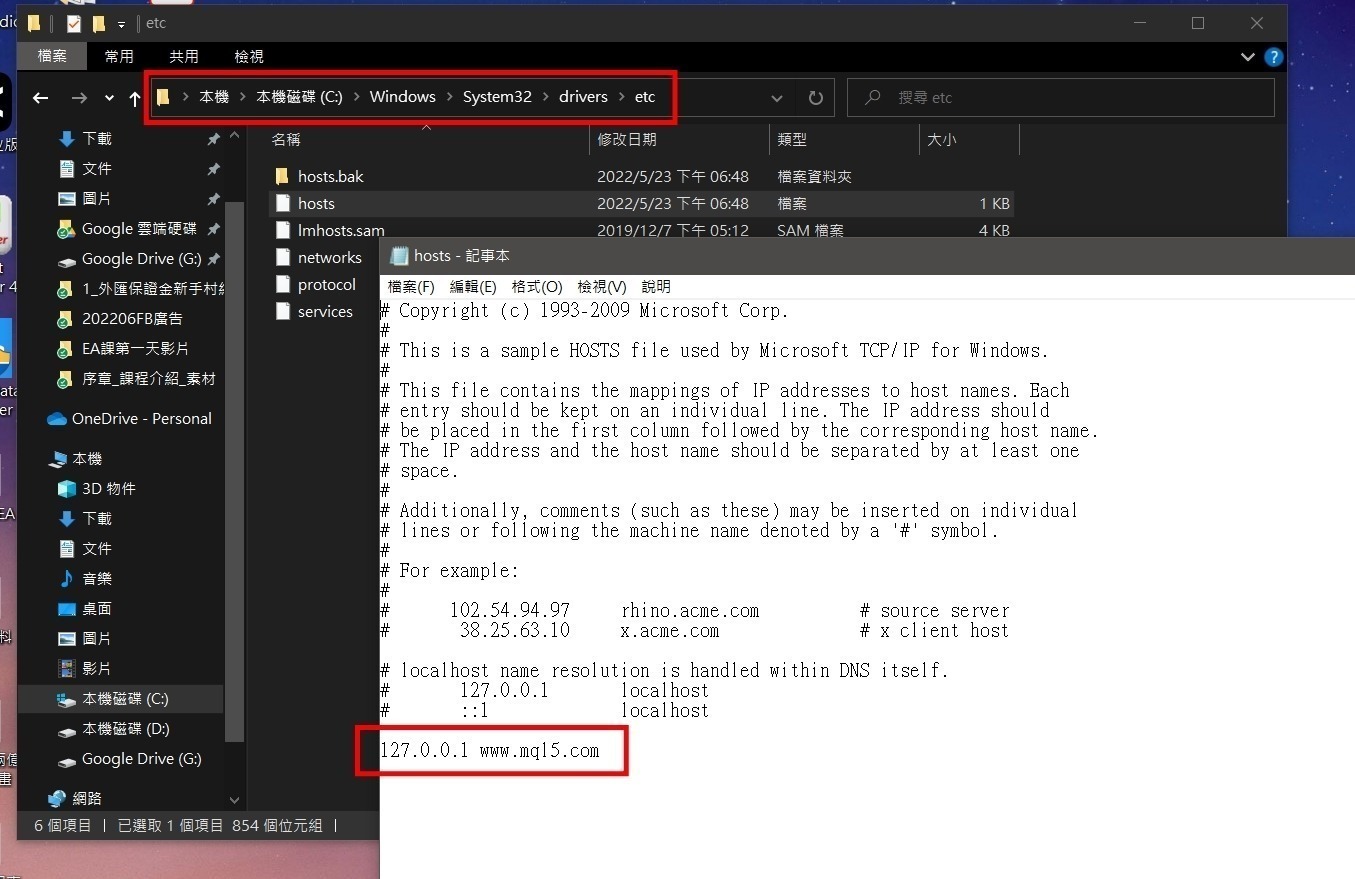Image resolution: width=1355 pixels, height=879 pixels.
Task: Sort files by 修改日期 column header
Action: (x=627, y=140)
